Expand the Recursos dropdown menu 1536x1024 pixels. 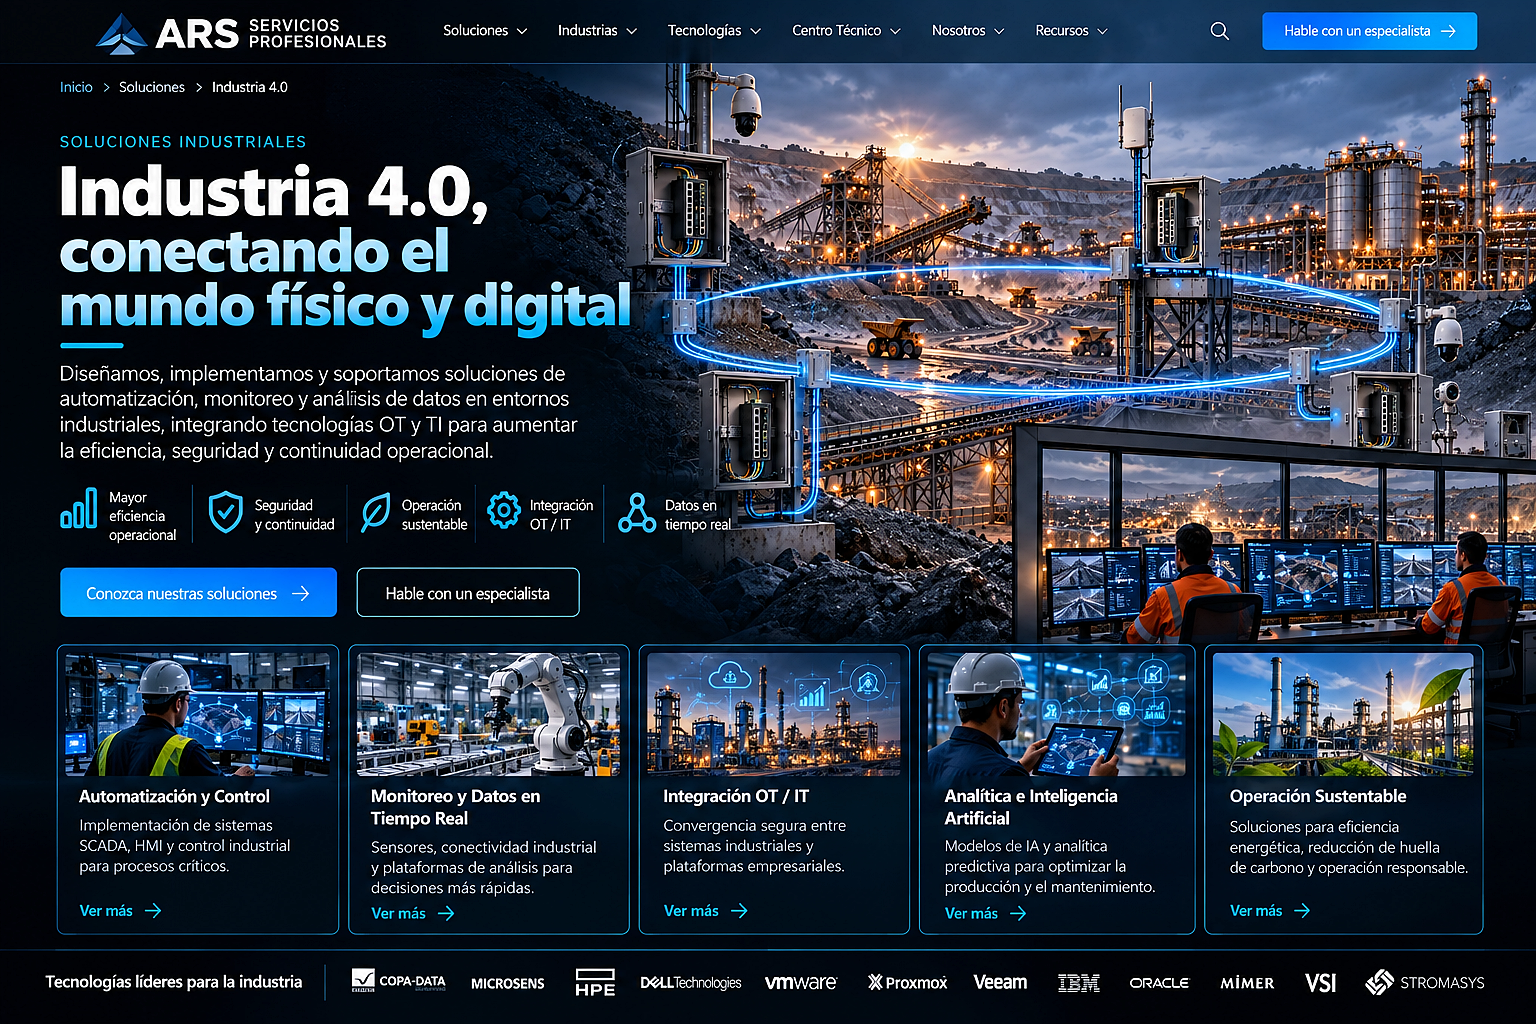point(1071,31)
